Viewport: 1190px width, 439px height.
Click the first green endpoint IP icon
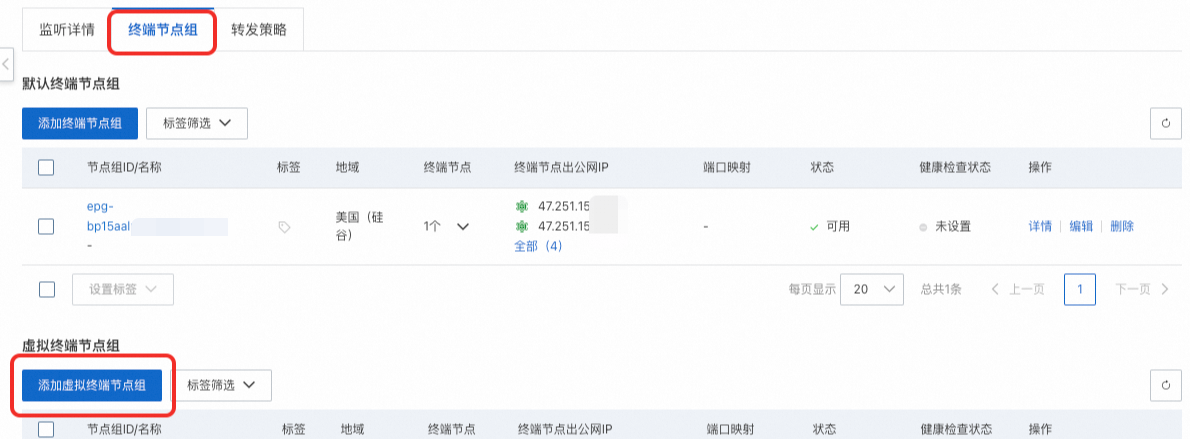point(520,206)
